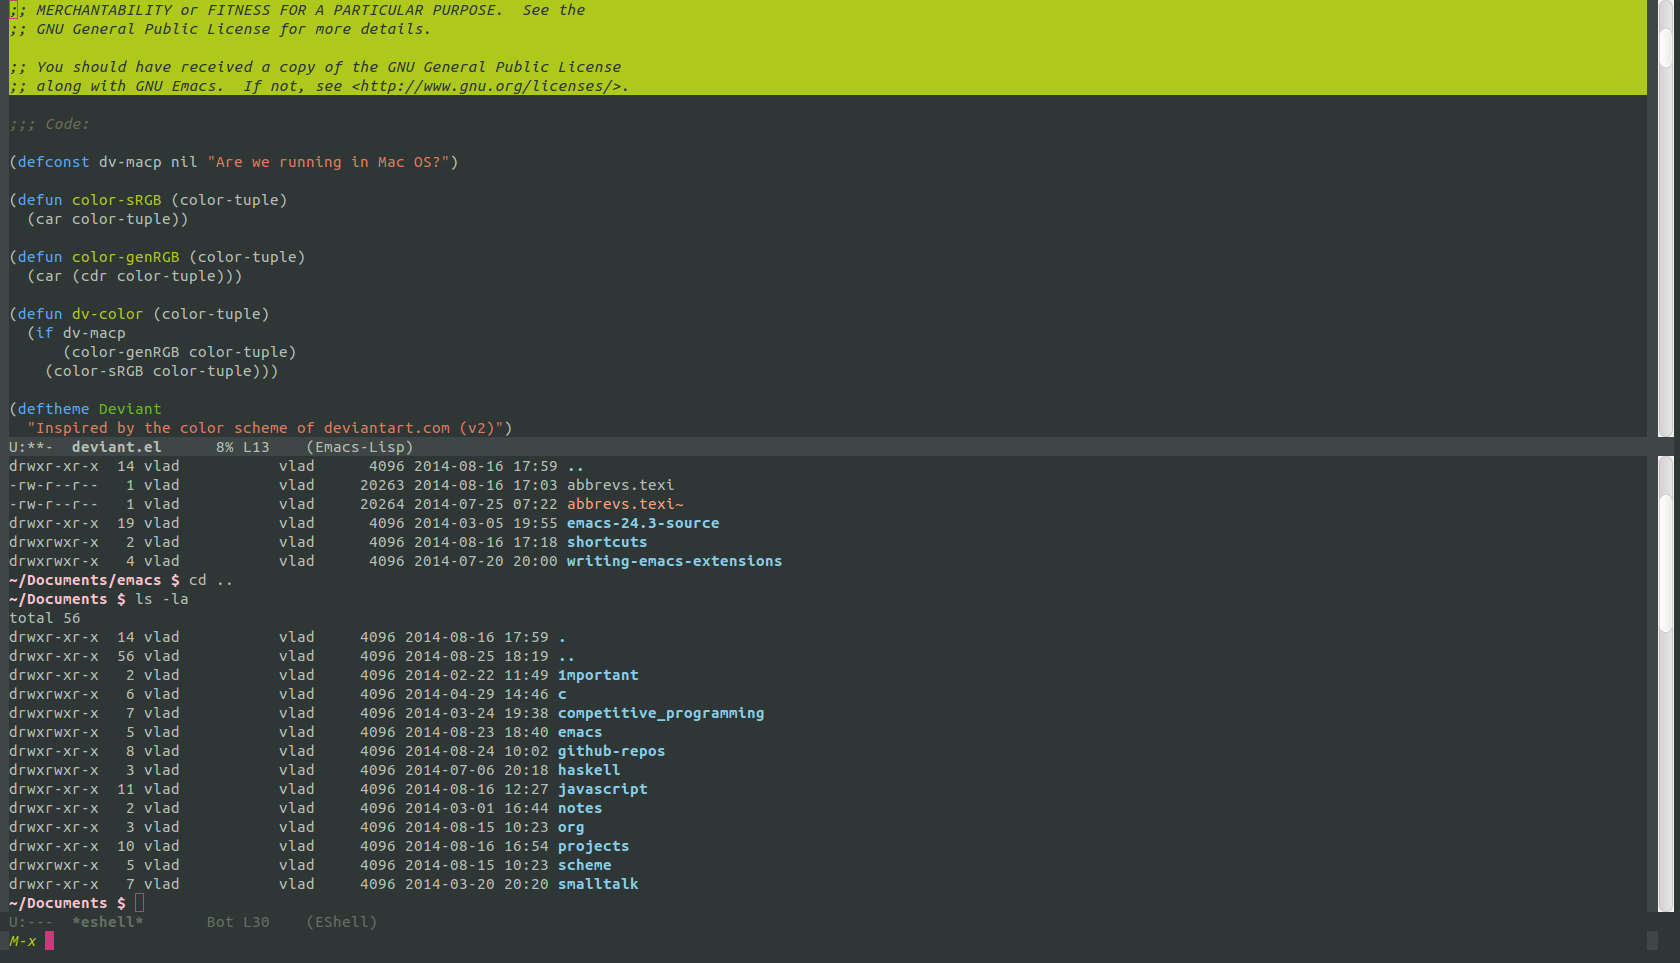The width and height of the screenshot is (1680, 963).
Task: Click the (EShell) major mode indicator
Action: pyautogui.click(x=342, y=922)
